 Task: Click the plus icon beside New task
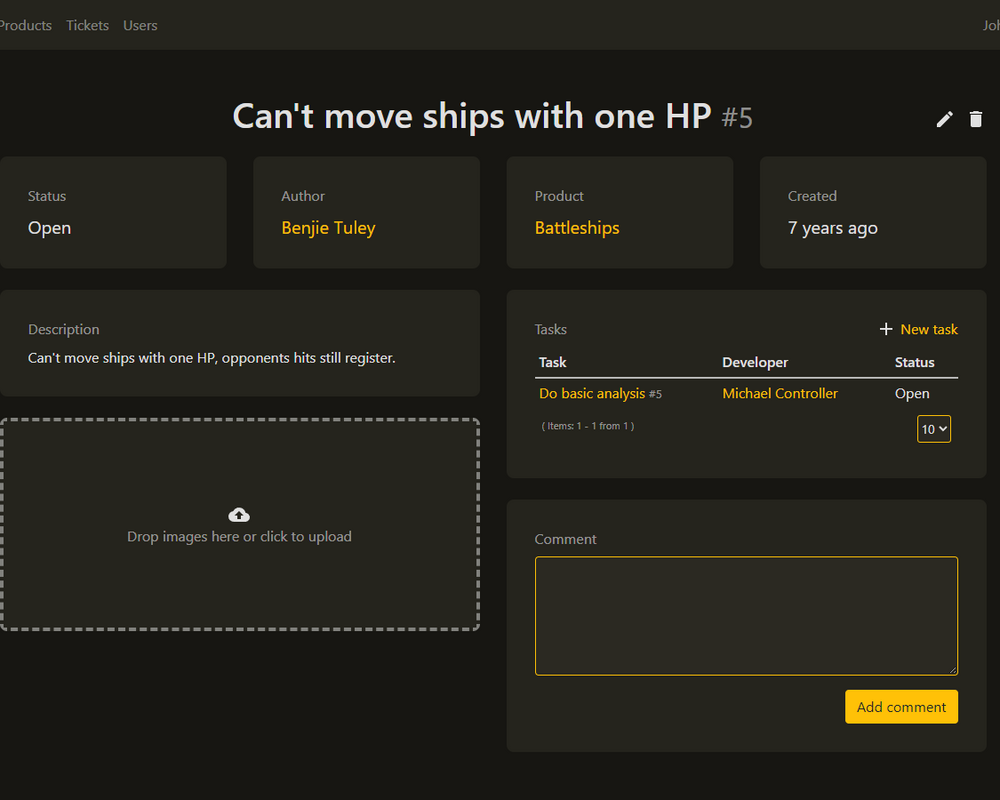[x=886, y=329]
